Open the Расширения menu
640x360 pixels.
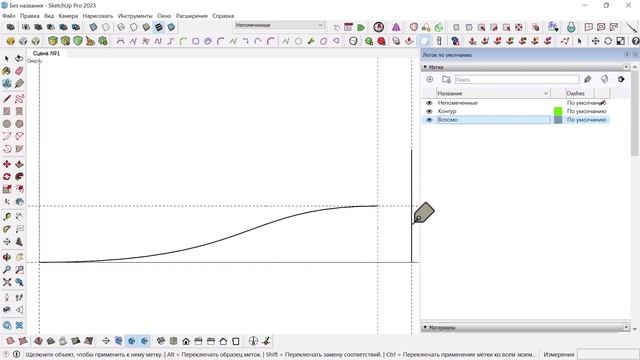[192, 16]
